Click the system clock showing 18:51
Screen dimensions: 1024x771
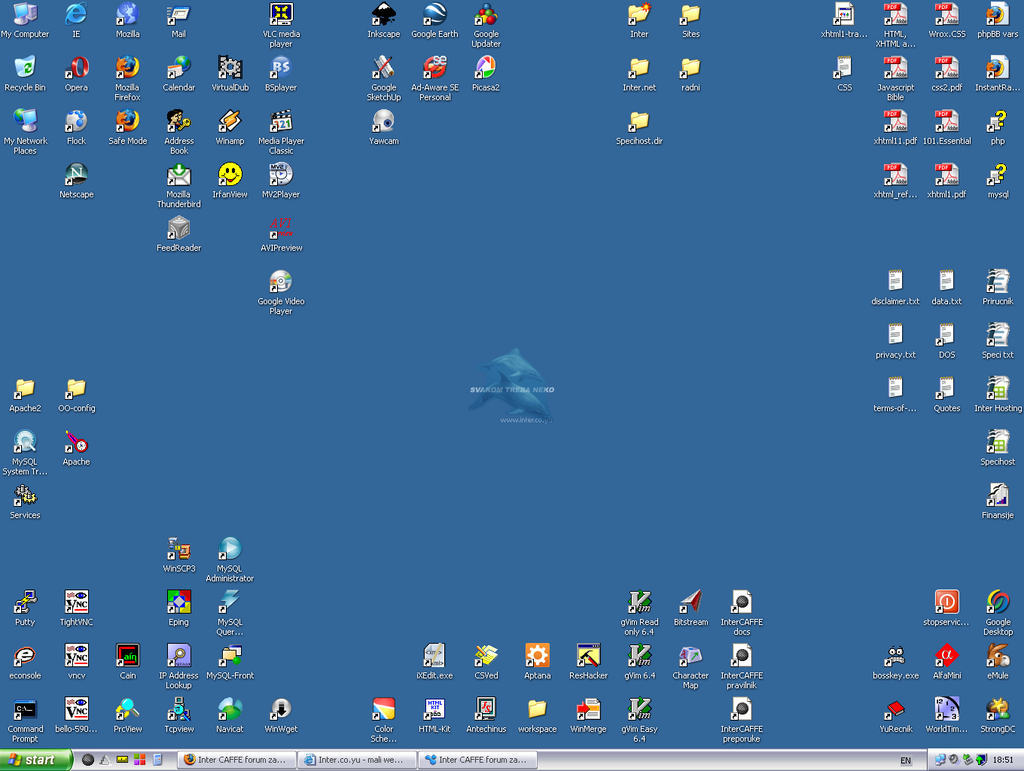[1003, 760]
